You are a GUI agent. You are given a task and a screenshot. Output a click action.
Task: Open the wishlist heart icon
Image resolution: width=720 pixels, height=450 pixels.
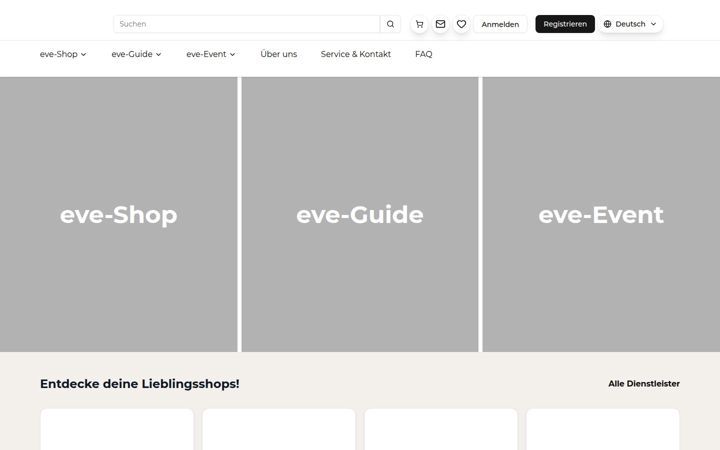(461, 24)
